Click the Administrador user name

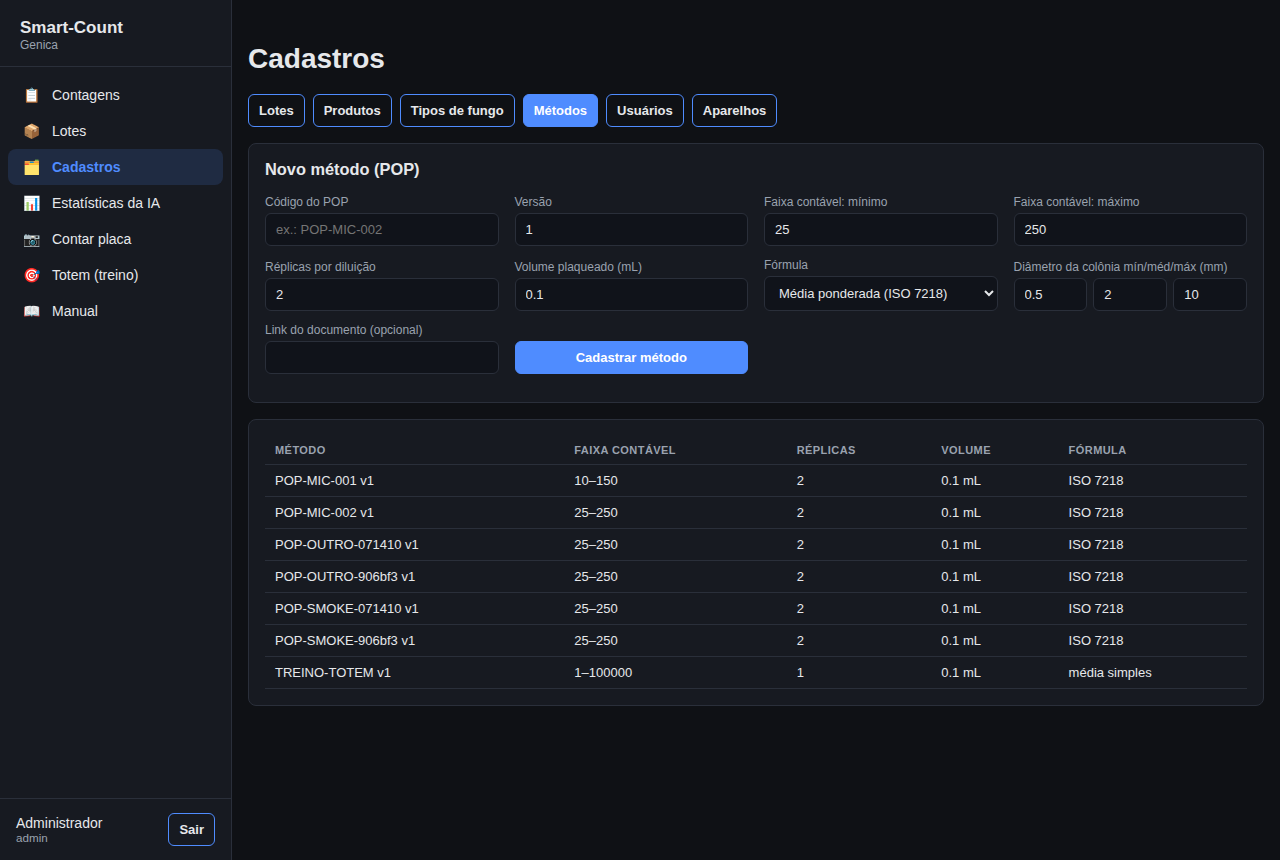(x=59, y=823)
